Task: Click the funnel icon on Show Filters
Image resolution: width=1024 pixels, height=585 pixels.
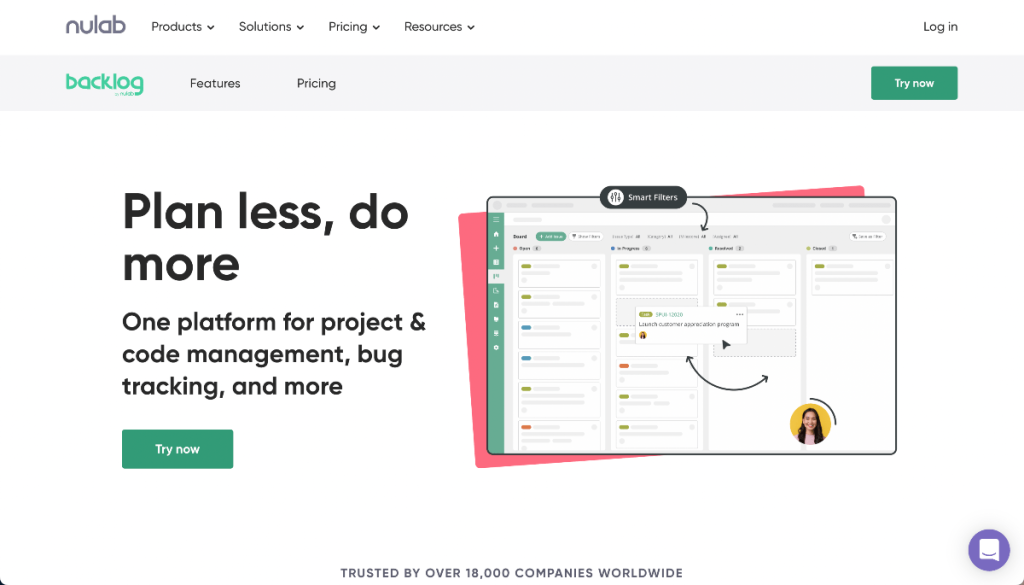Action: [x=575, y=236]
